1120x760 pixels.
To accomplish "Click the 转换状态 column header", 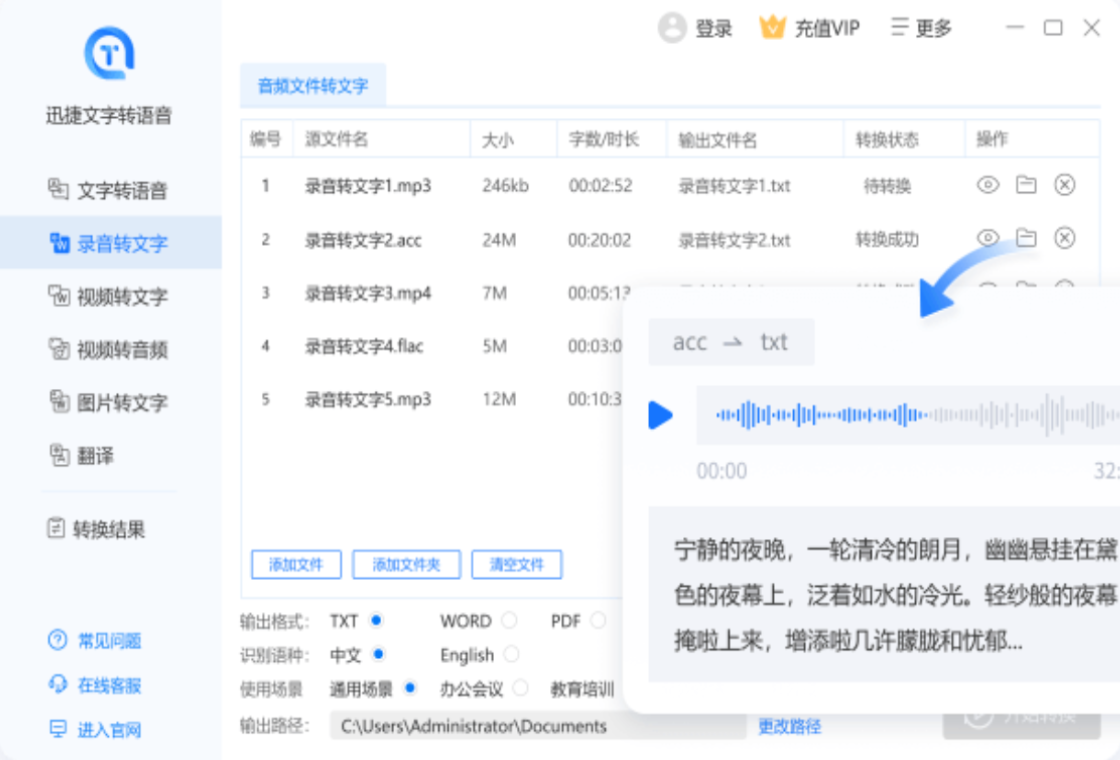I will 887,139.
